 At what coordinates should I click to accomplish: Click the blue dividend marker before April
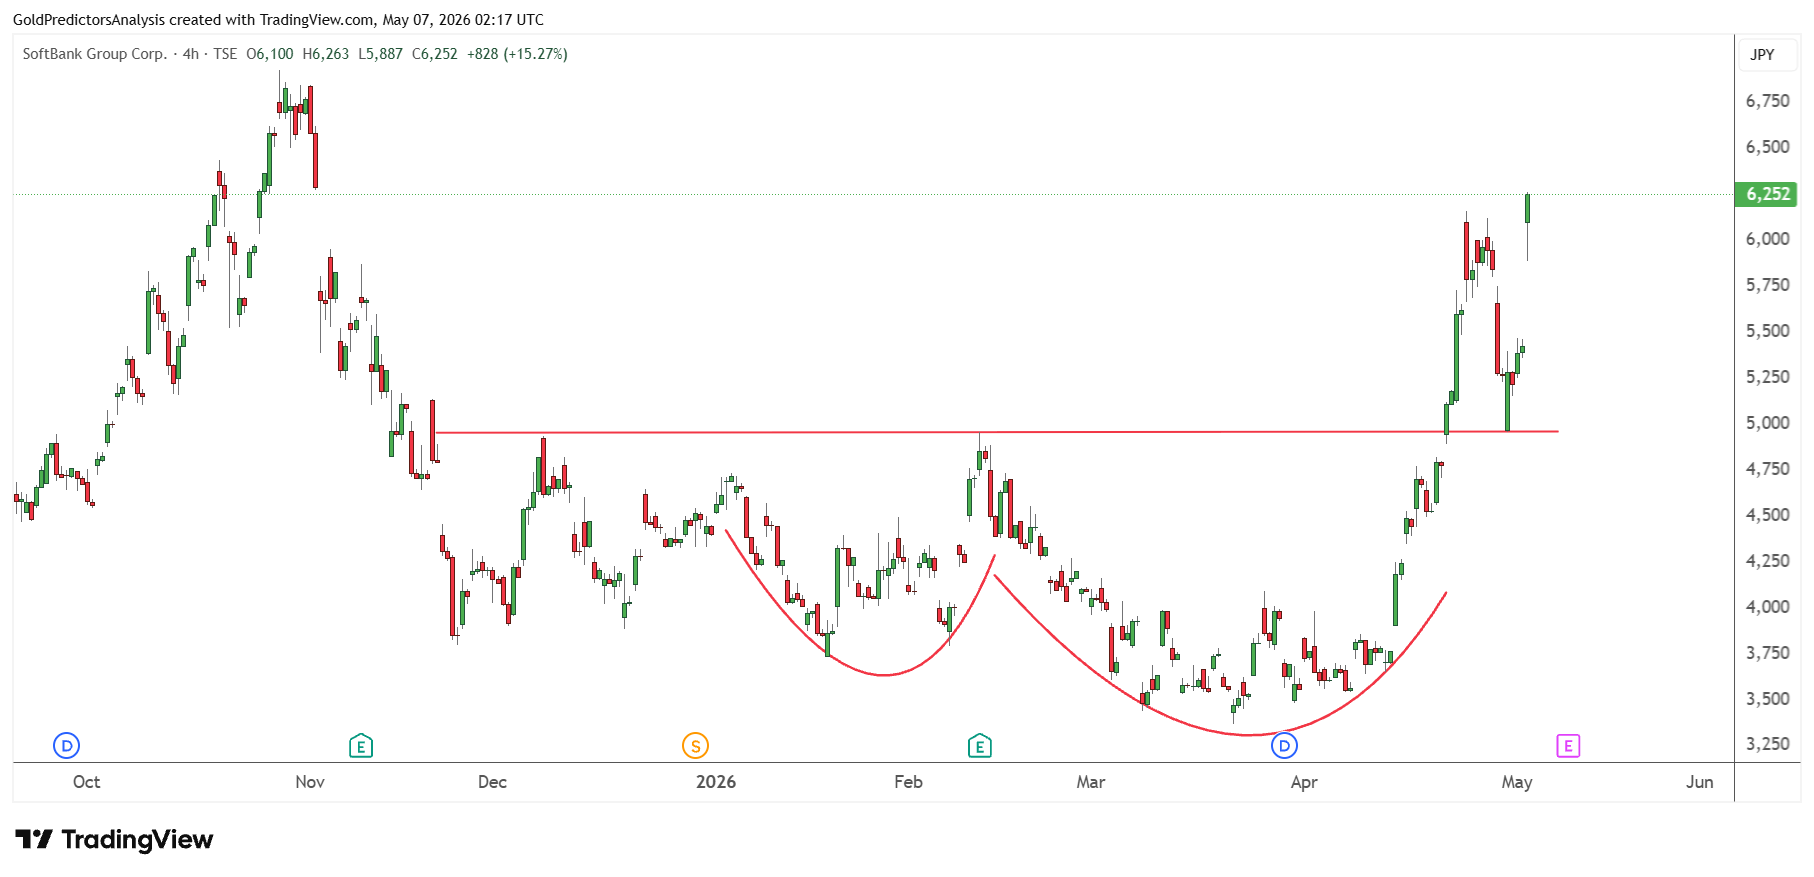1284,745
